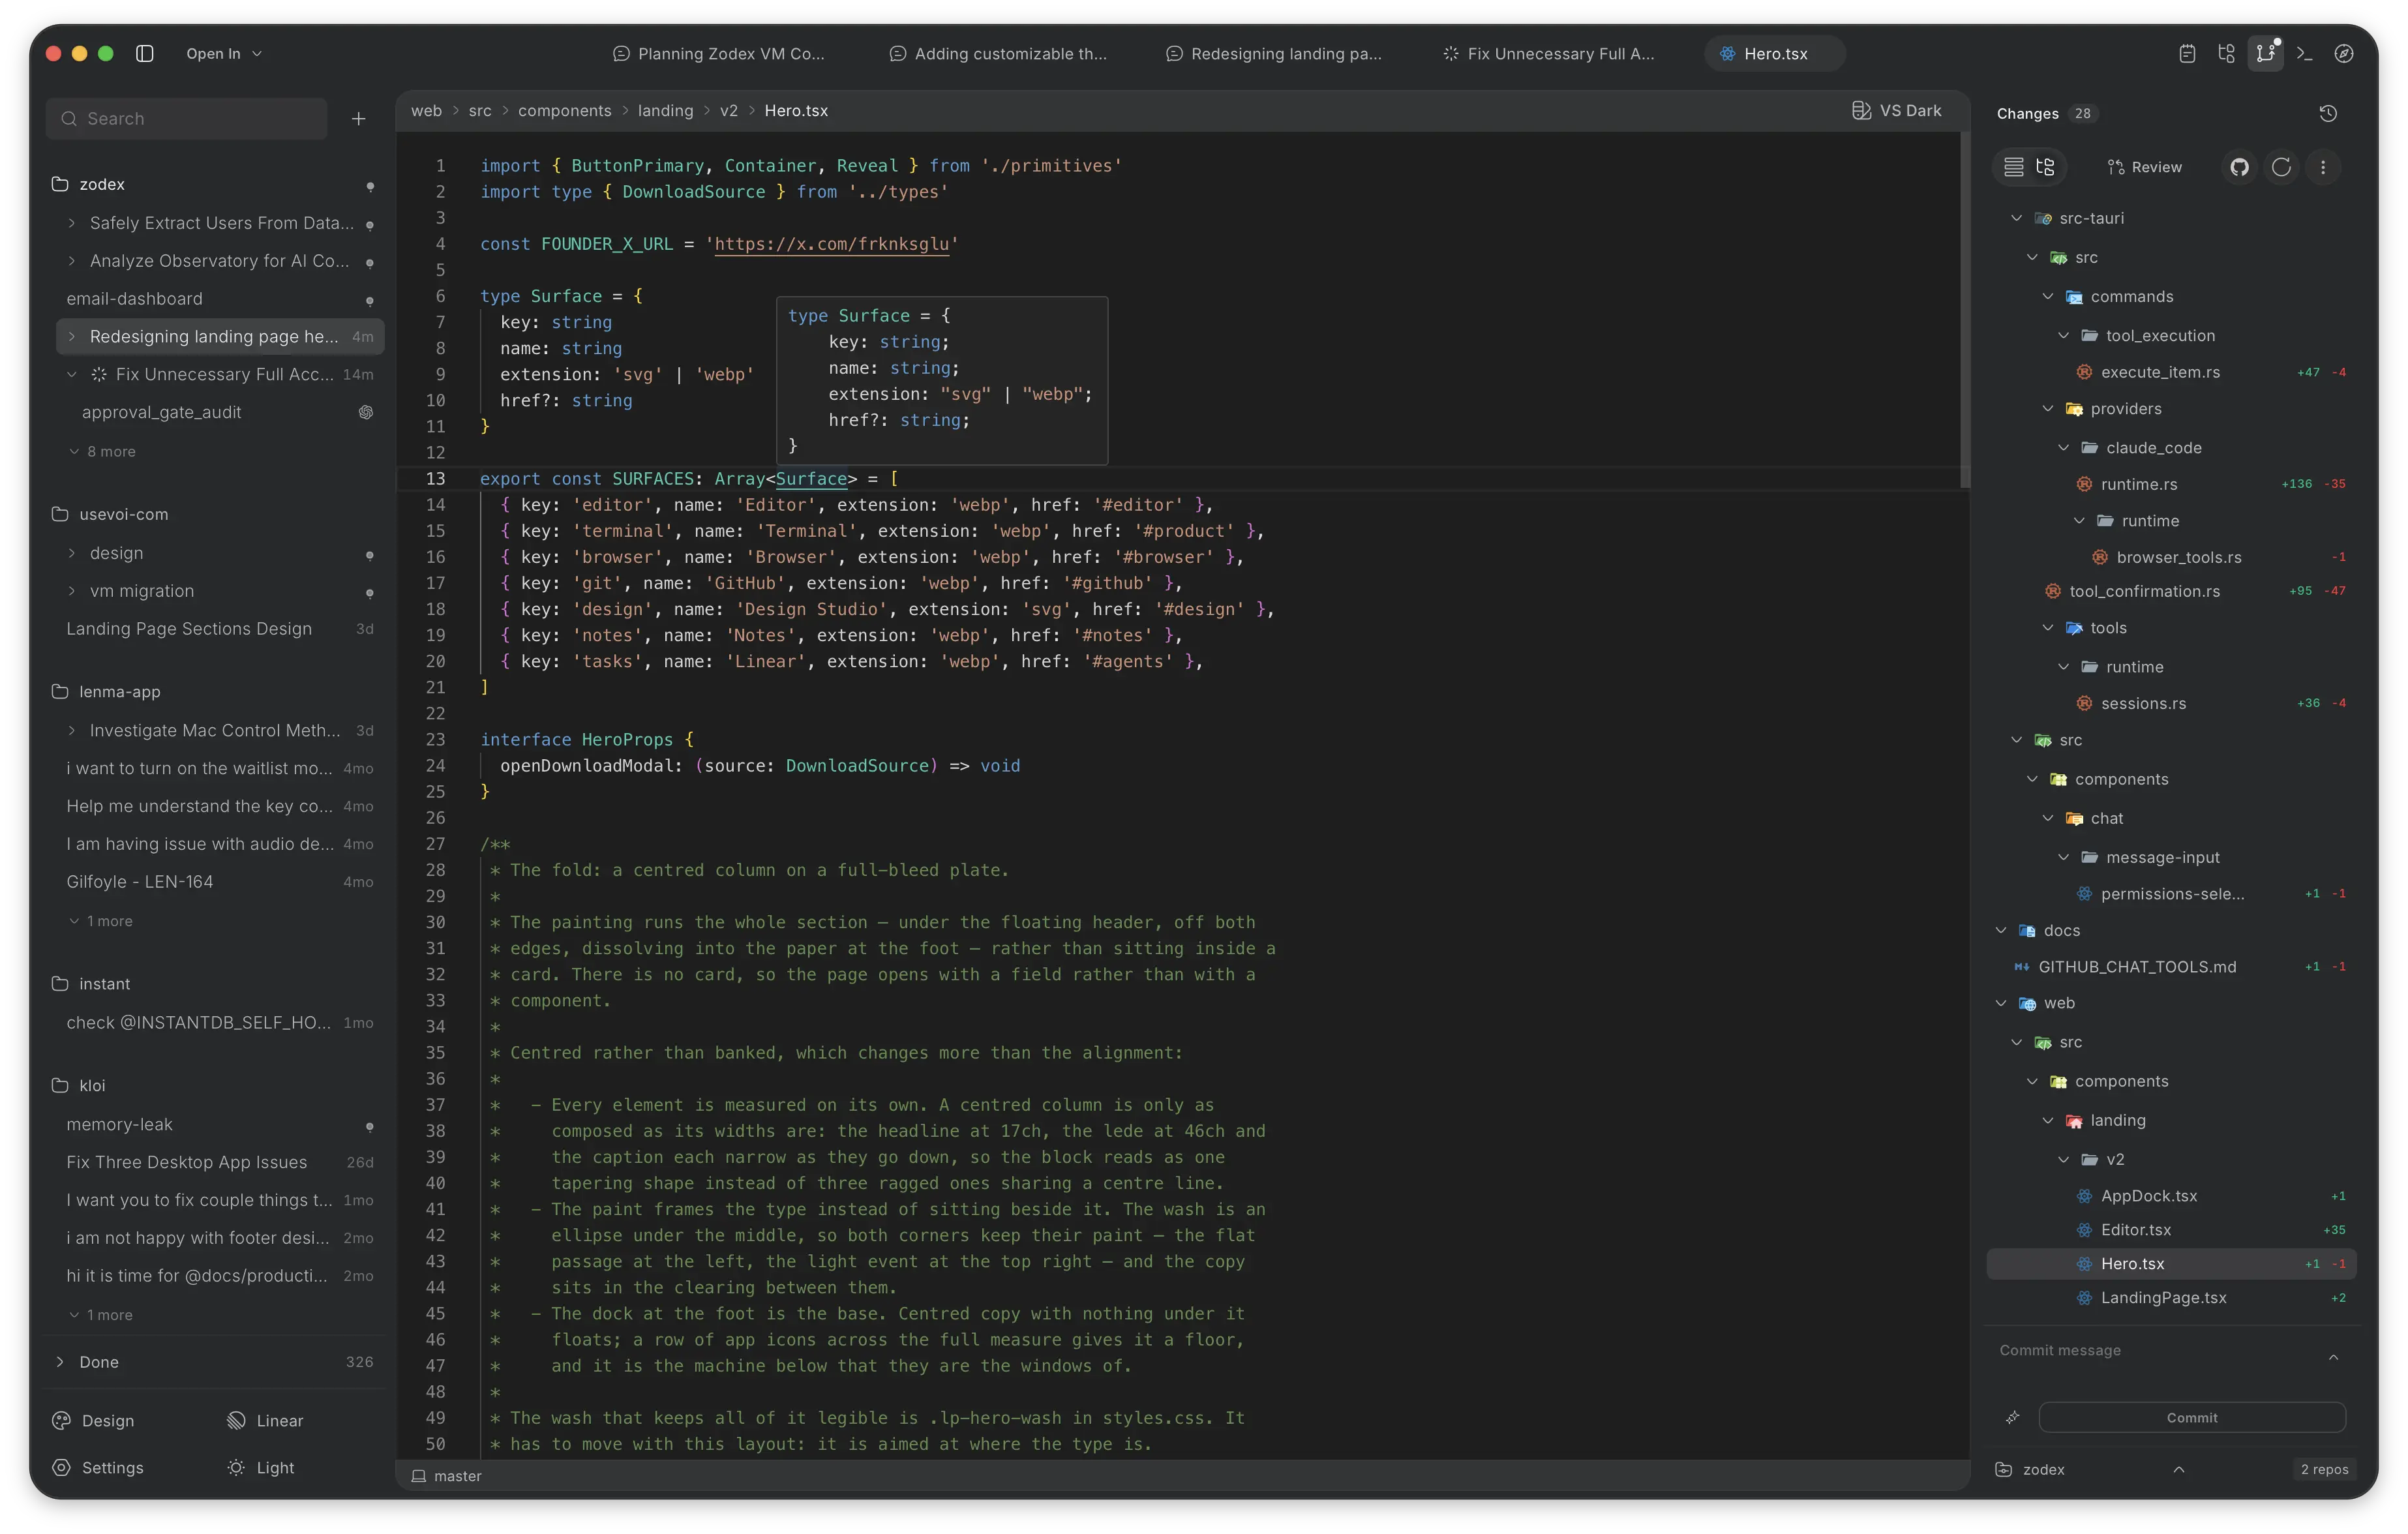Viewport: 2408px width, 1534px height.
Task: Select the email-dashboard thread
Action: [220, 299]
